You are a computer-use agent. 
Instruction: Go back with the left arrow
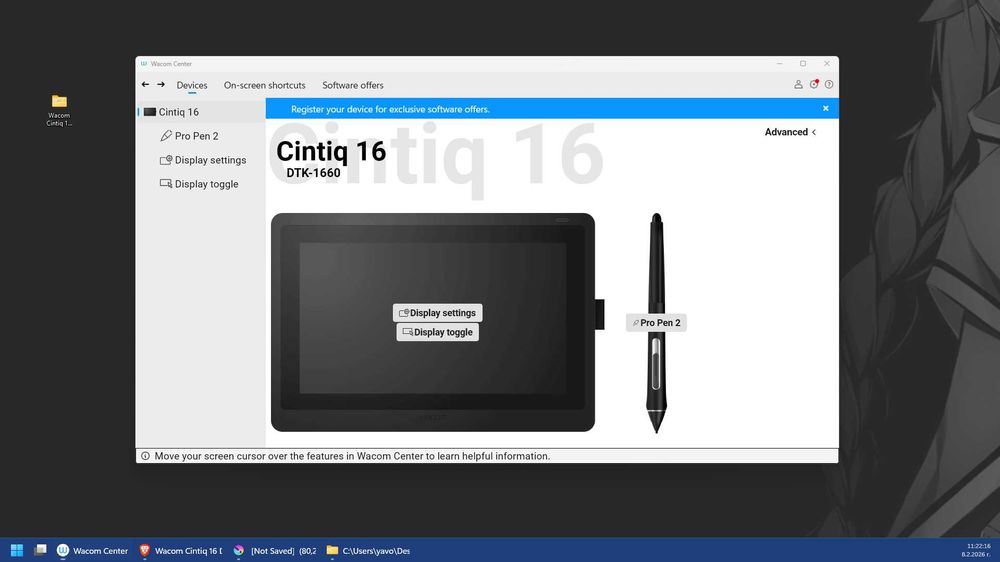[x=145, y=84]
